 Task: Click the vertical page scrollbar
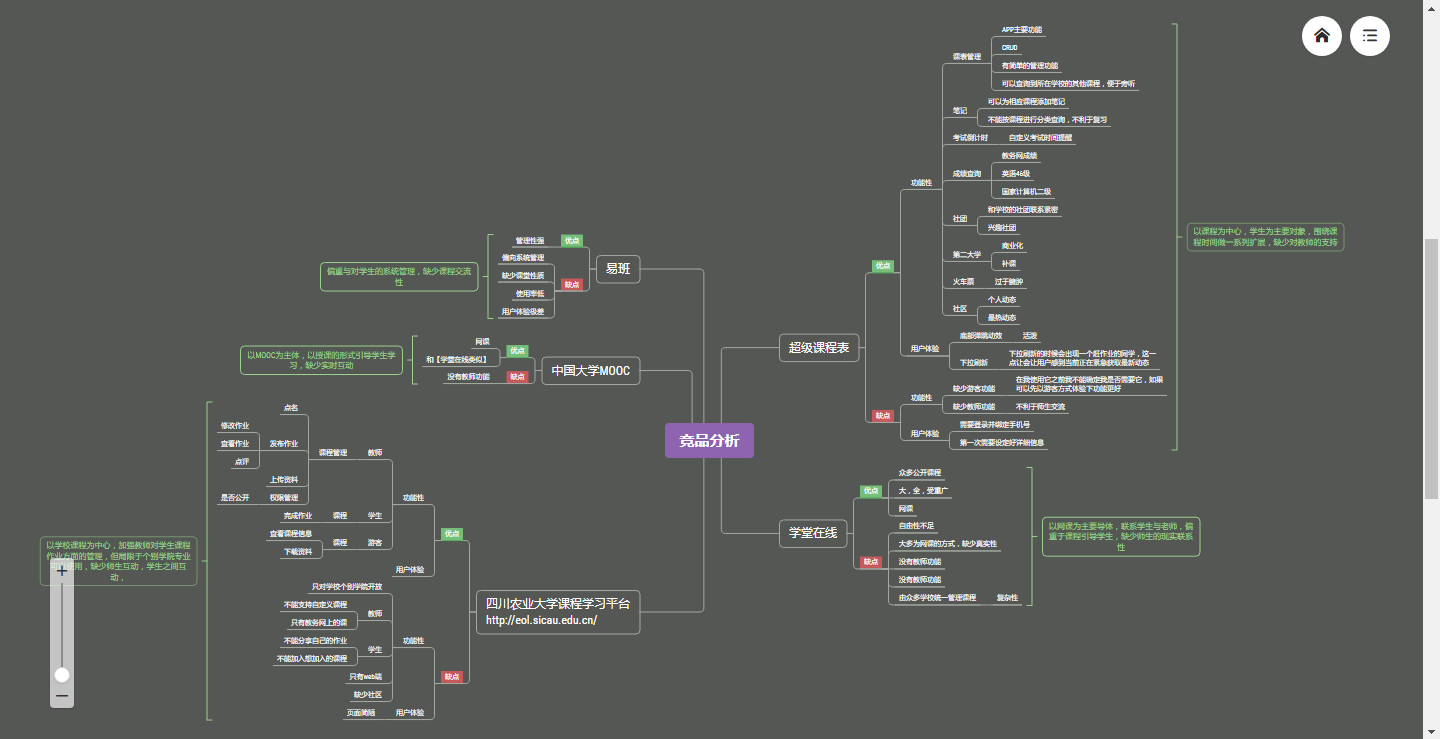1431,369
